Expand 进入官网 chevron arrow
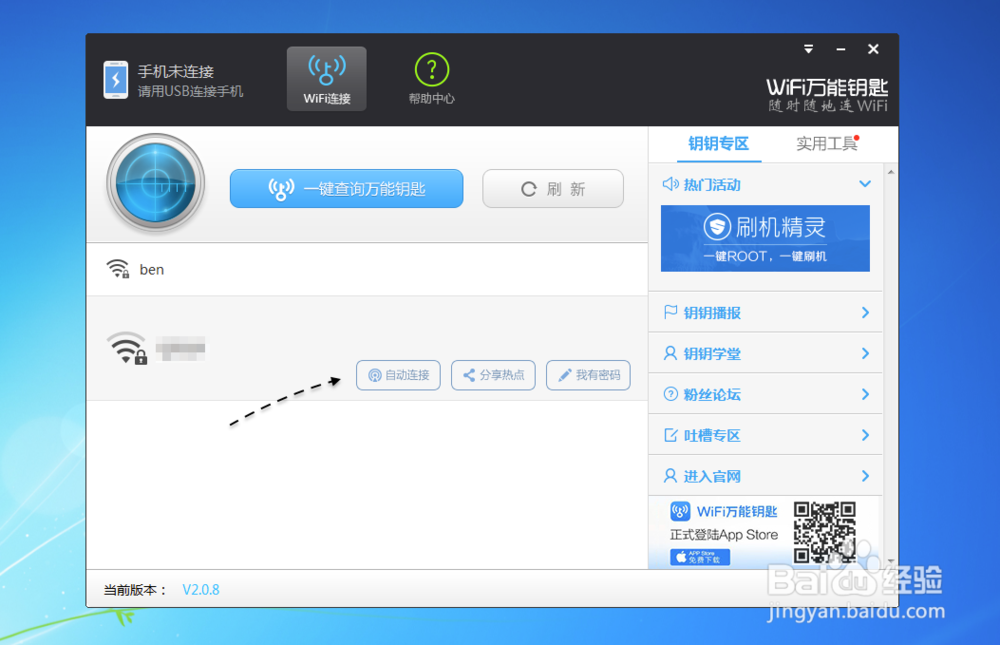 865,476
